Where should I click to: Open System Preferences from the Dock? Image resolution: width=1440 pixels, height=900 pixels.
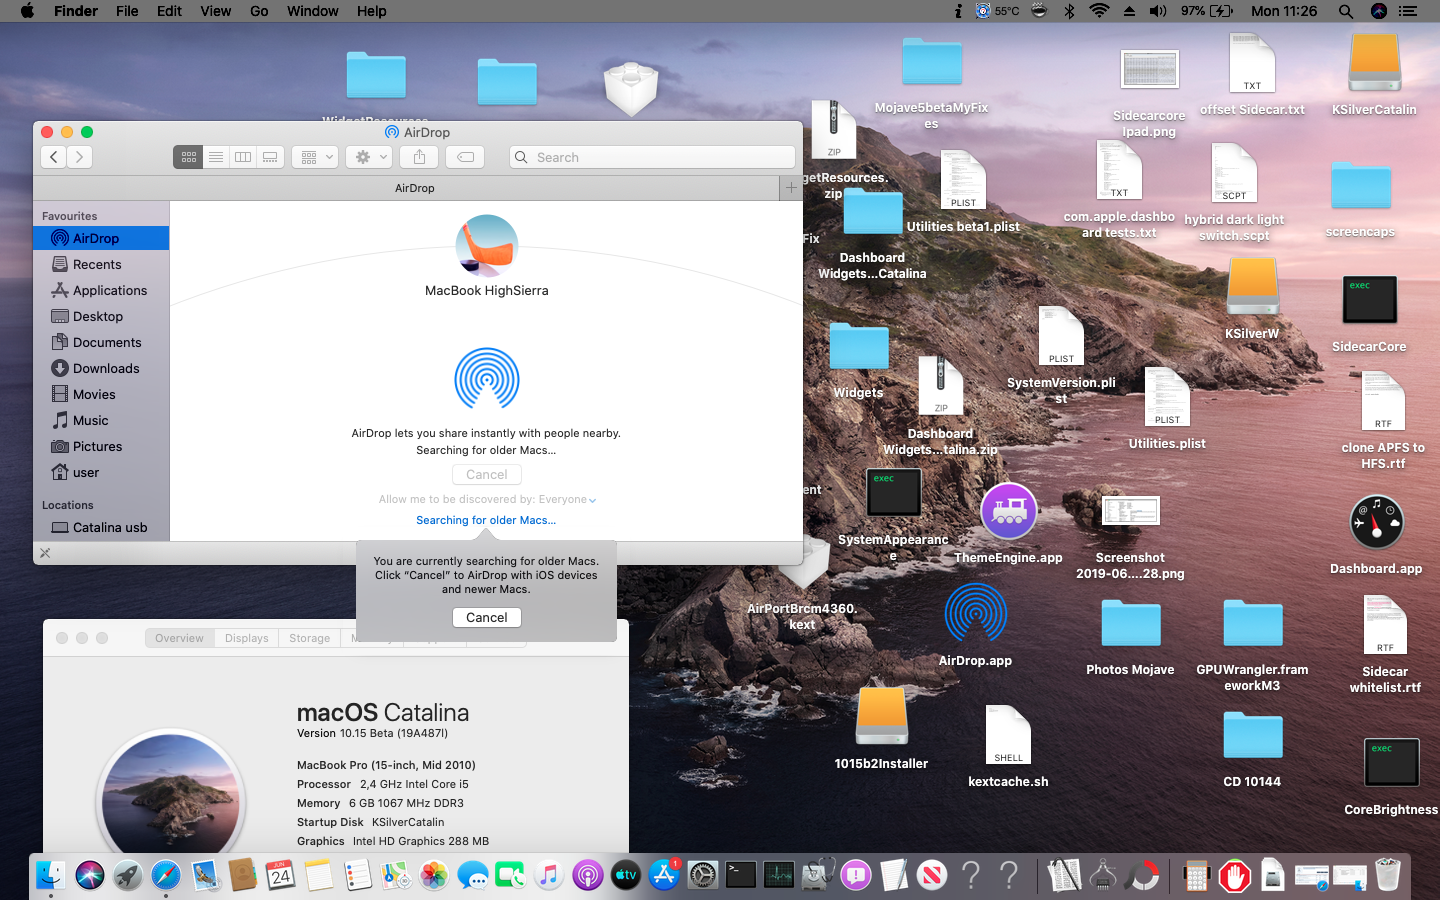point(703,876)
